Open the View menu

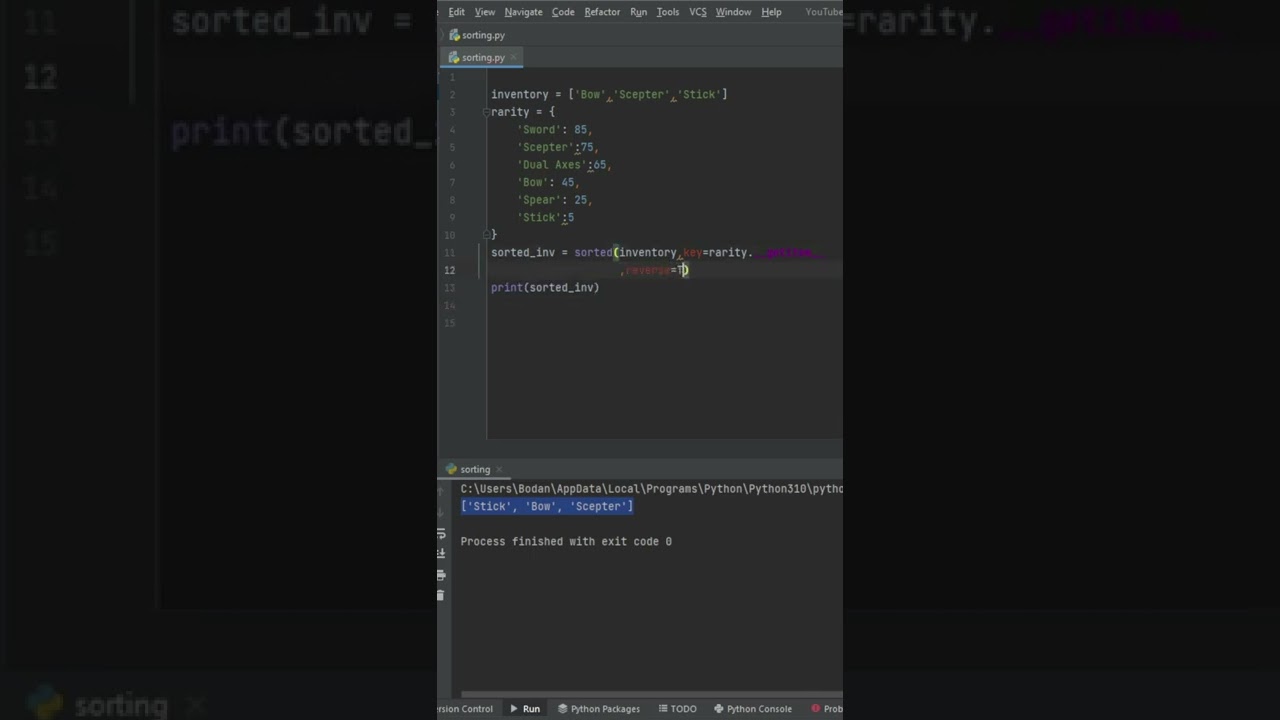485,12
